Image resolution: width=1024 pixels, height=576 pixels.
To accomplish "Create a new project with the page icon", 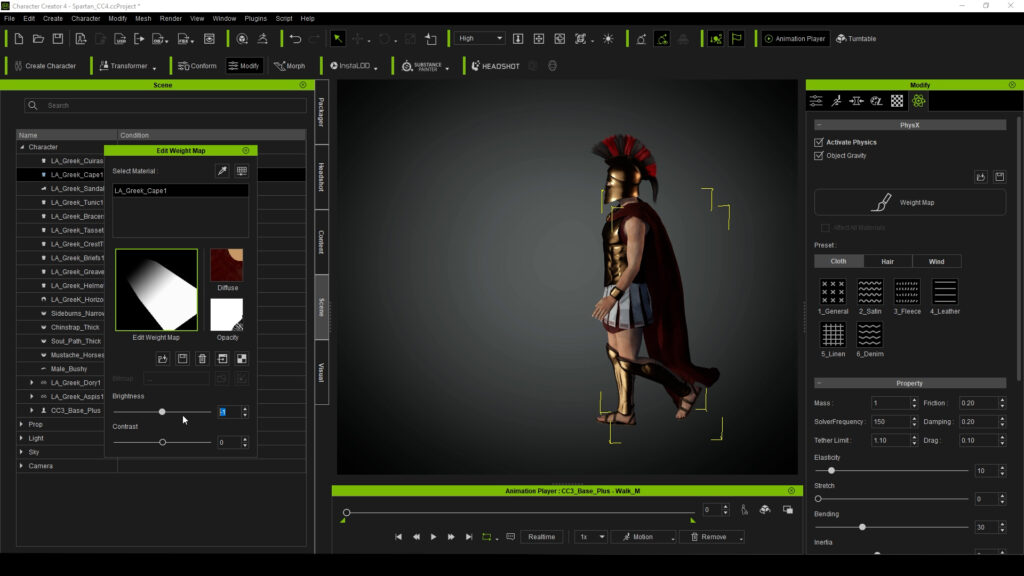I will coord(18,39).
